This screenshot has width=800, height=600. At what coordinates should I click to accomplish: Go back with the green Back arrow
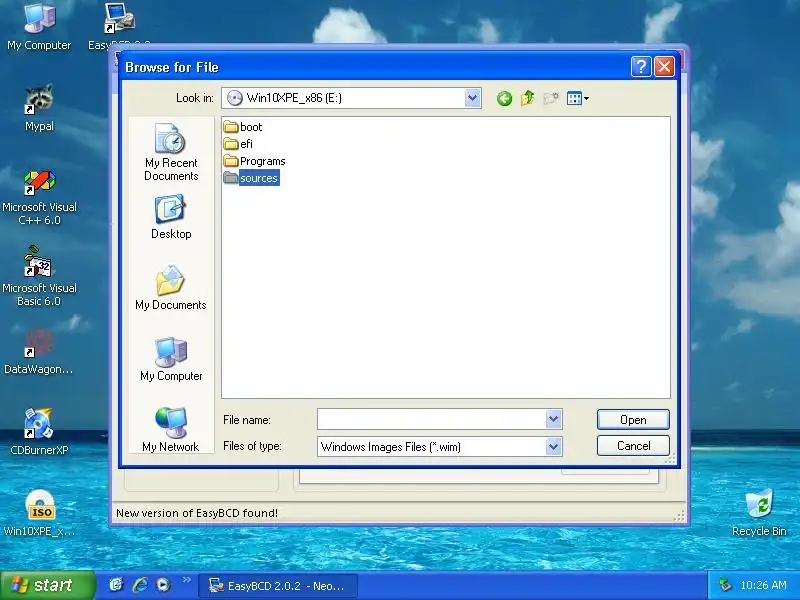coord(504,98)
